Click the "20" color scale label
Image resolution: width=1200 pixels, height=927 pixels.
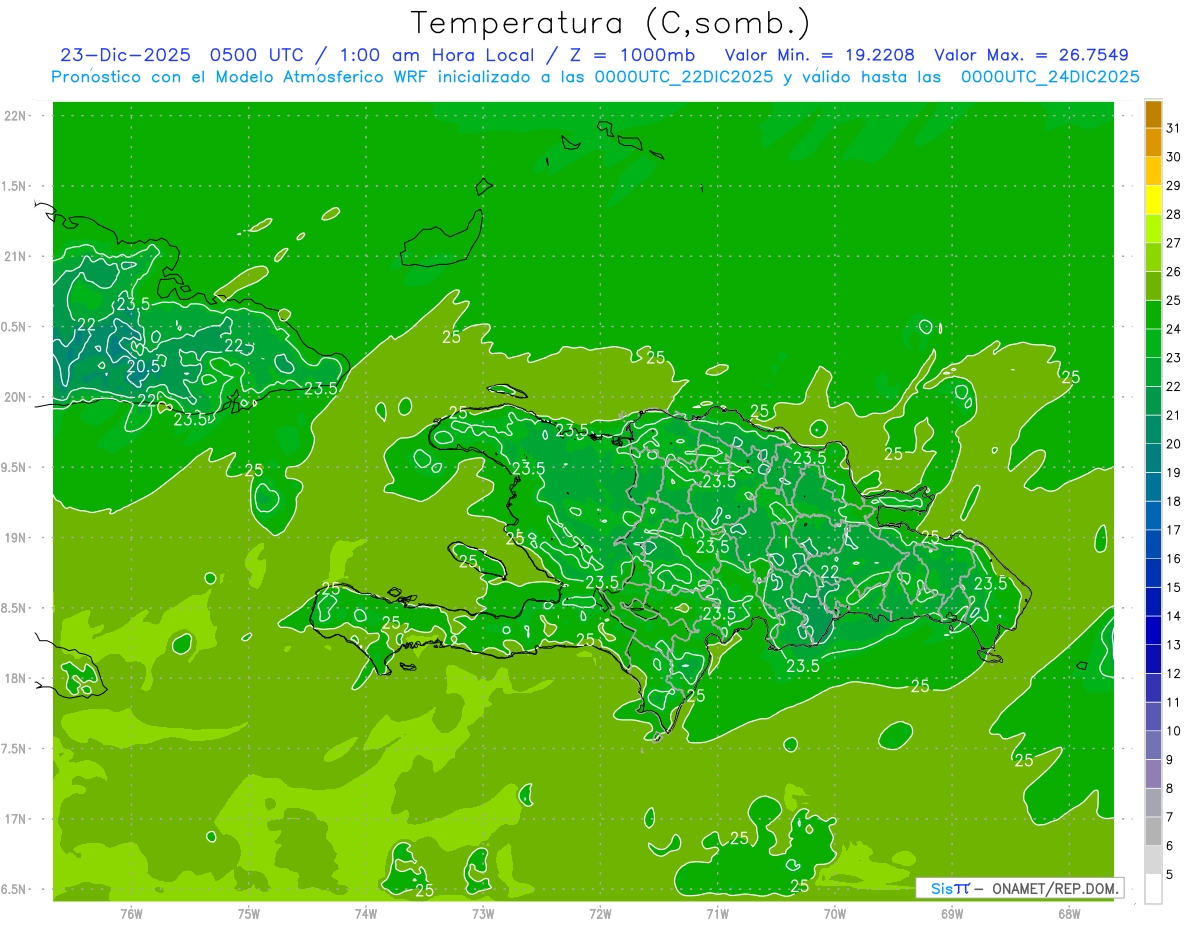(x=1174, y=444)
